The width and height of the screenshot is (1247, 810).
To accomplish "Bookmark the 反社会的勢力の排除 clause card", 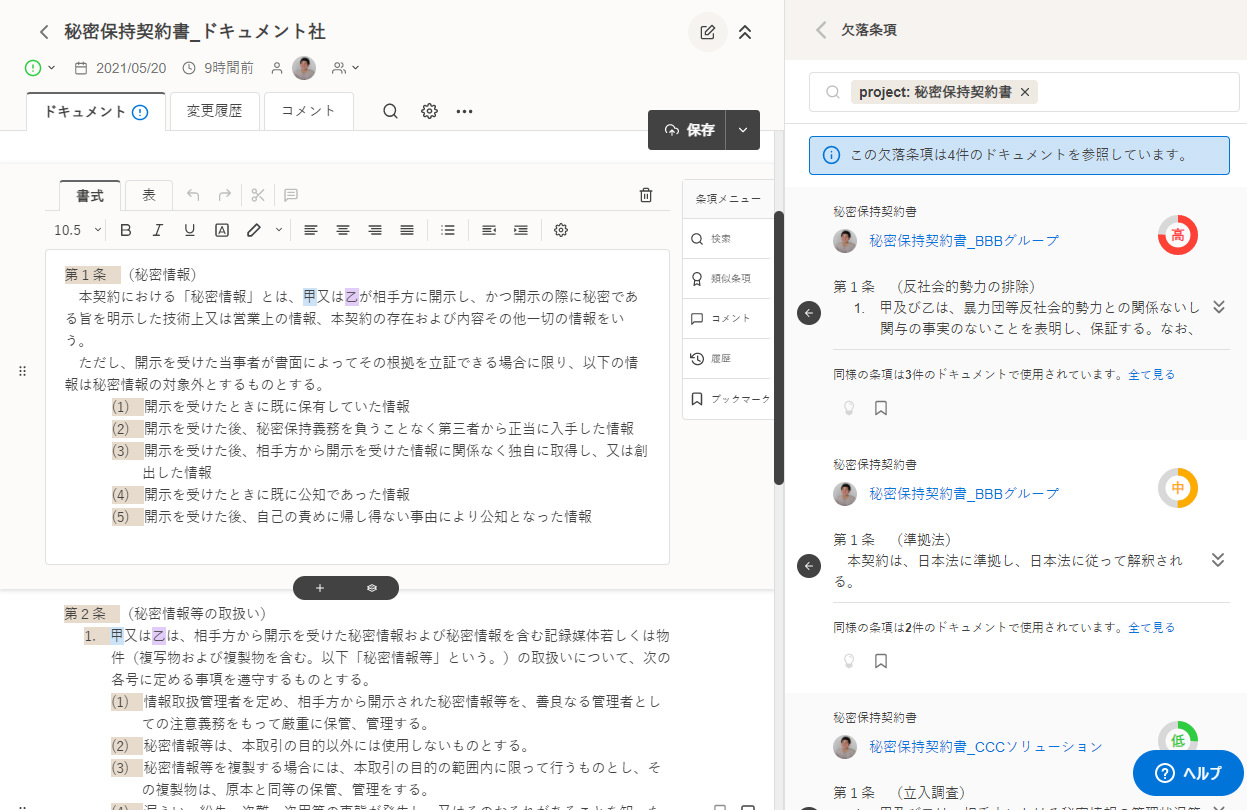I will pos(880,407).
